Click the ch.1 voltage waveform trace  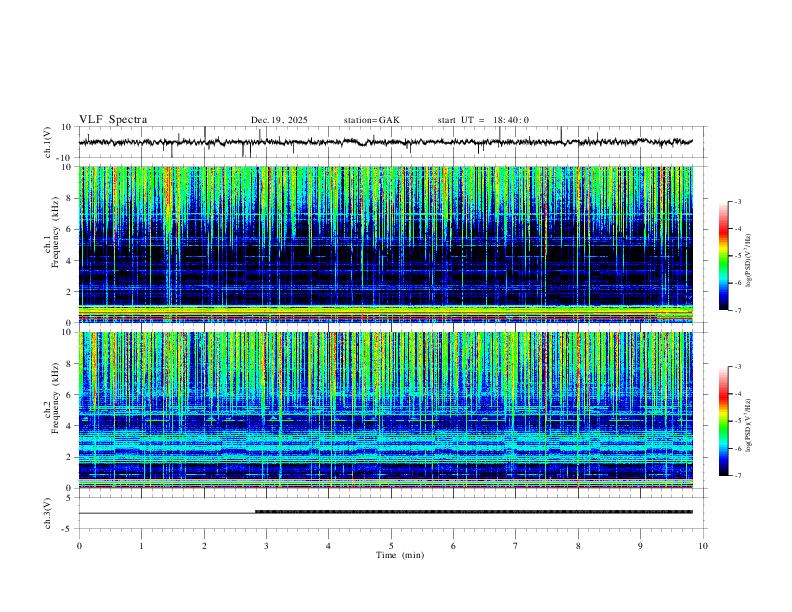coord(385,142)
